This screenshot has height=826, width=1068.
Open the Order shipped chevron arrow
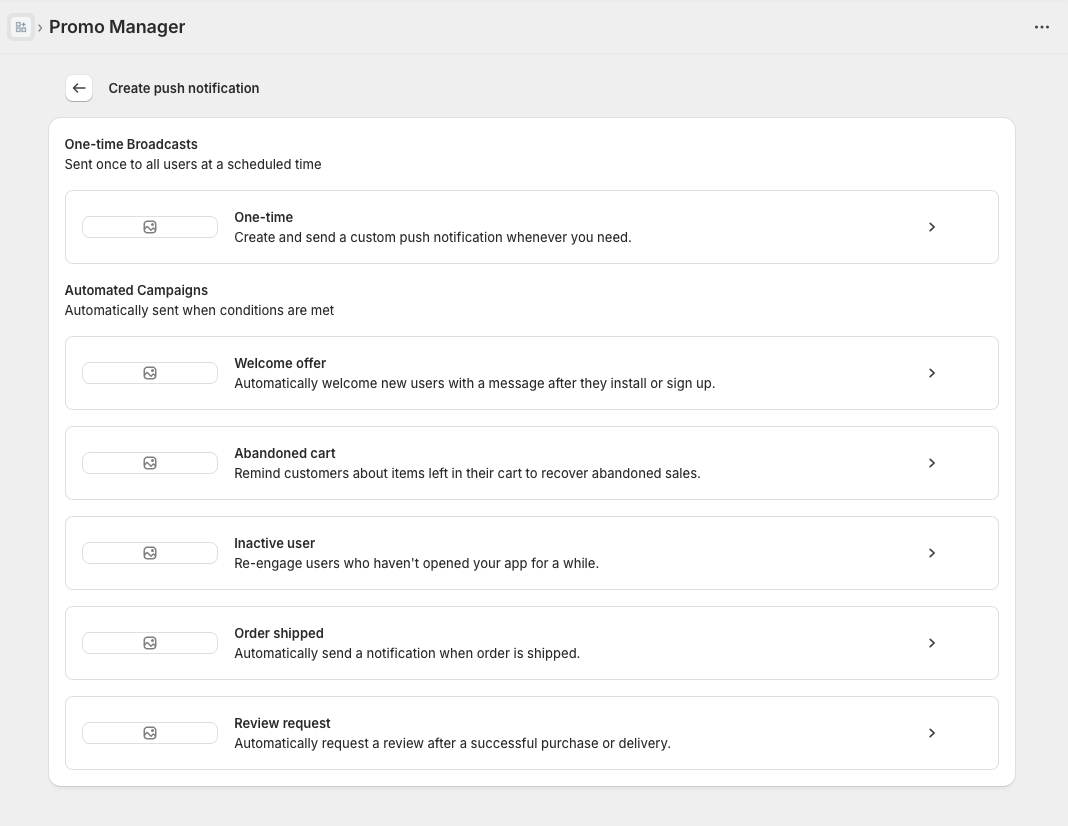pos(932,643)
